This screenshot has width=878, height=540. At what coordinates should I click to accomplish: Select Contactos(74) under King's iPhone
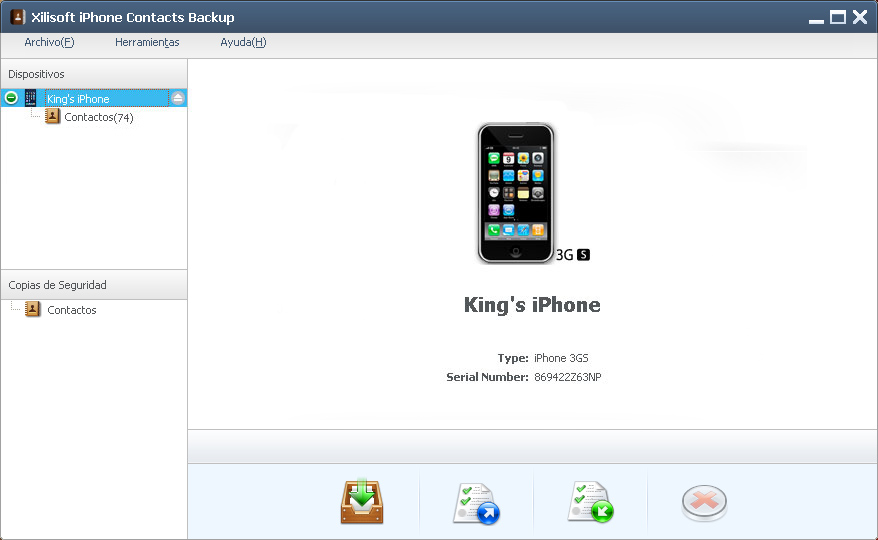click(99, 117)
